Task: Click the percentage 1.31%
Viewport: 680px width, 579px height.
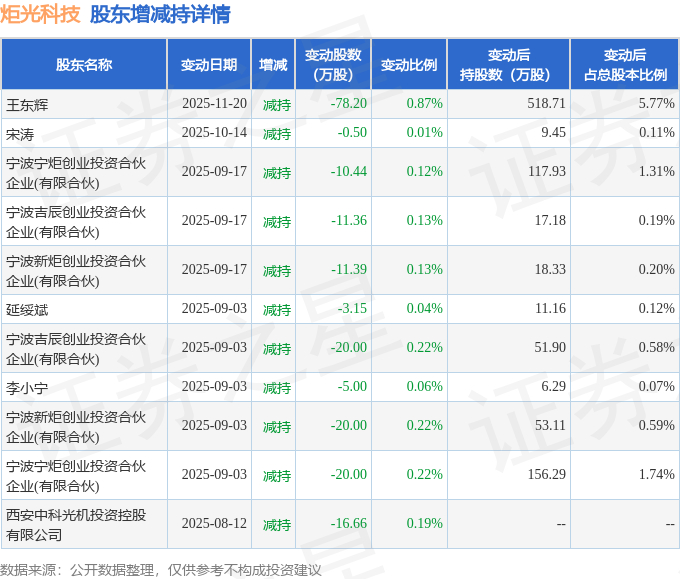Action: (x=656, y=171)
